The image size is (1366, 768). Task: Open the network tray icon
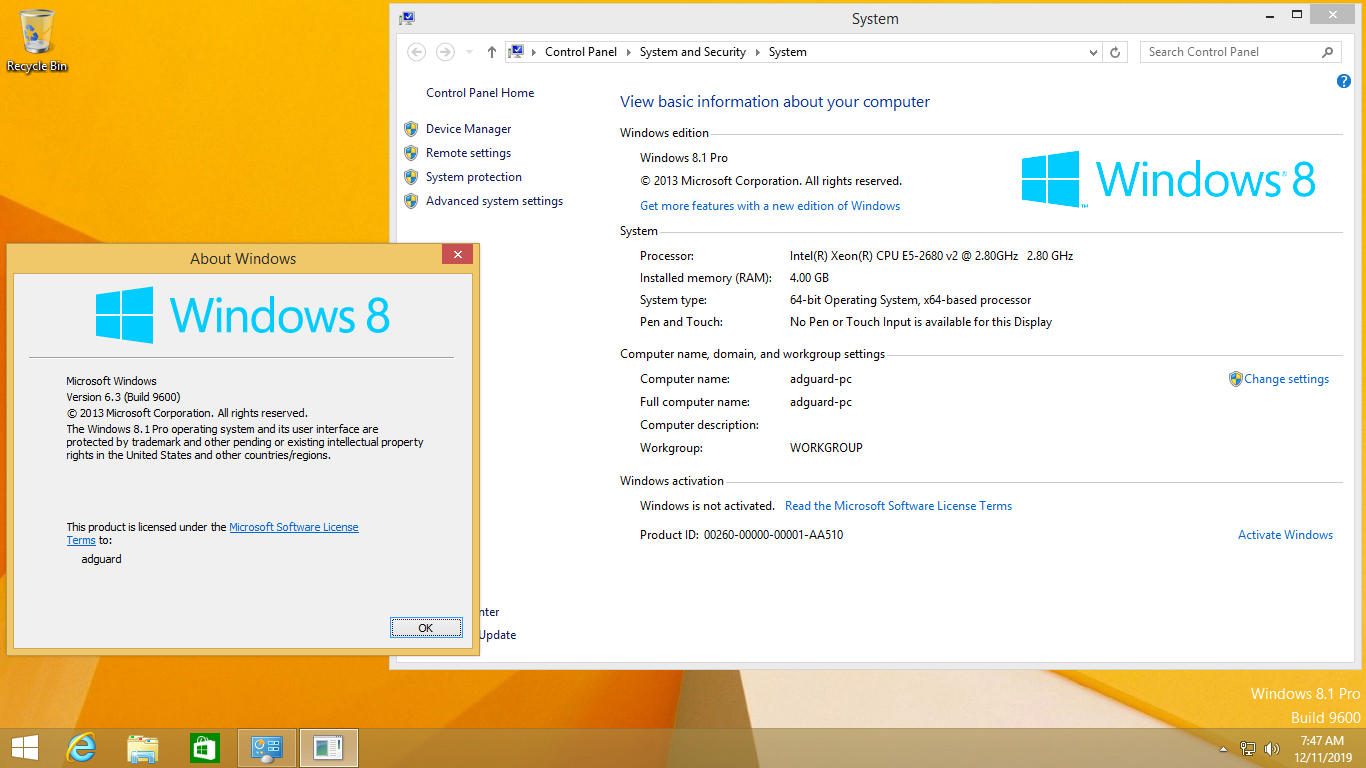click(x=1248, y=748)
